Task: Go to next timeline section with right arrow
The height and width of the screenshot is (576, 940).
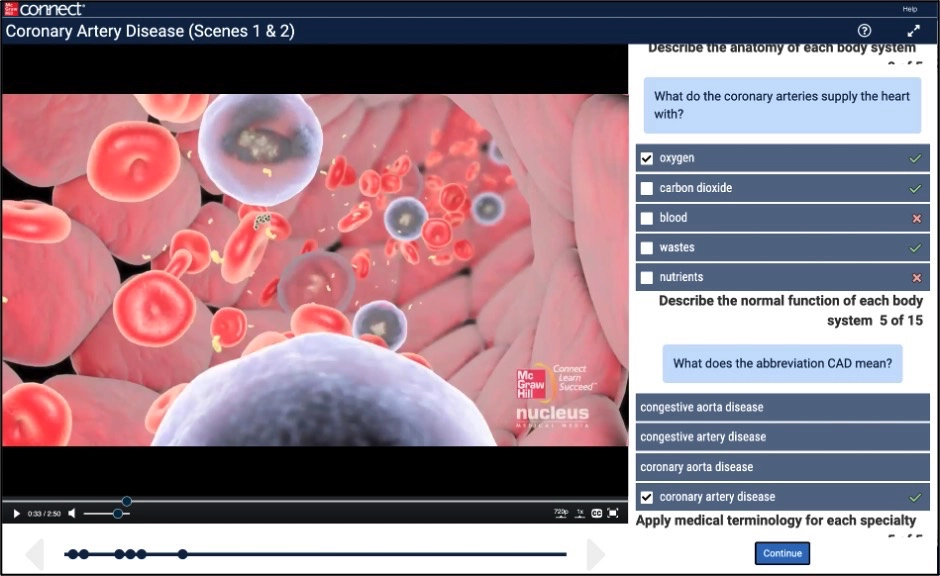Action: click(595, 554)
